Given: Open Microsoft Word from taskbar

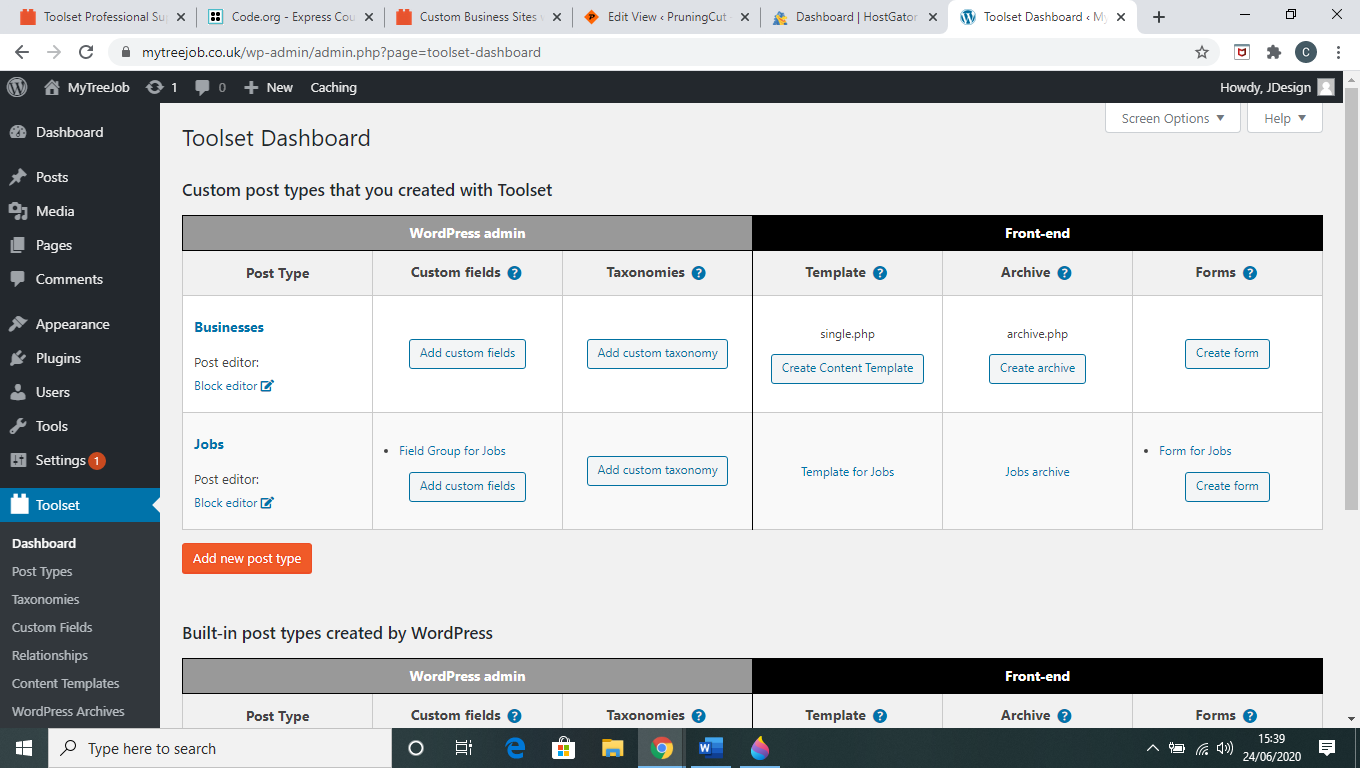Looking at the screenshot, I should pos(711,748).
